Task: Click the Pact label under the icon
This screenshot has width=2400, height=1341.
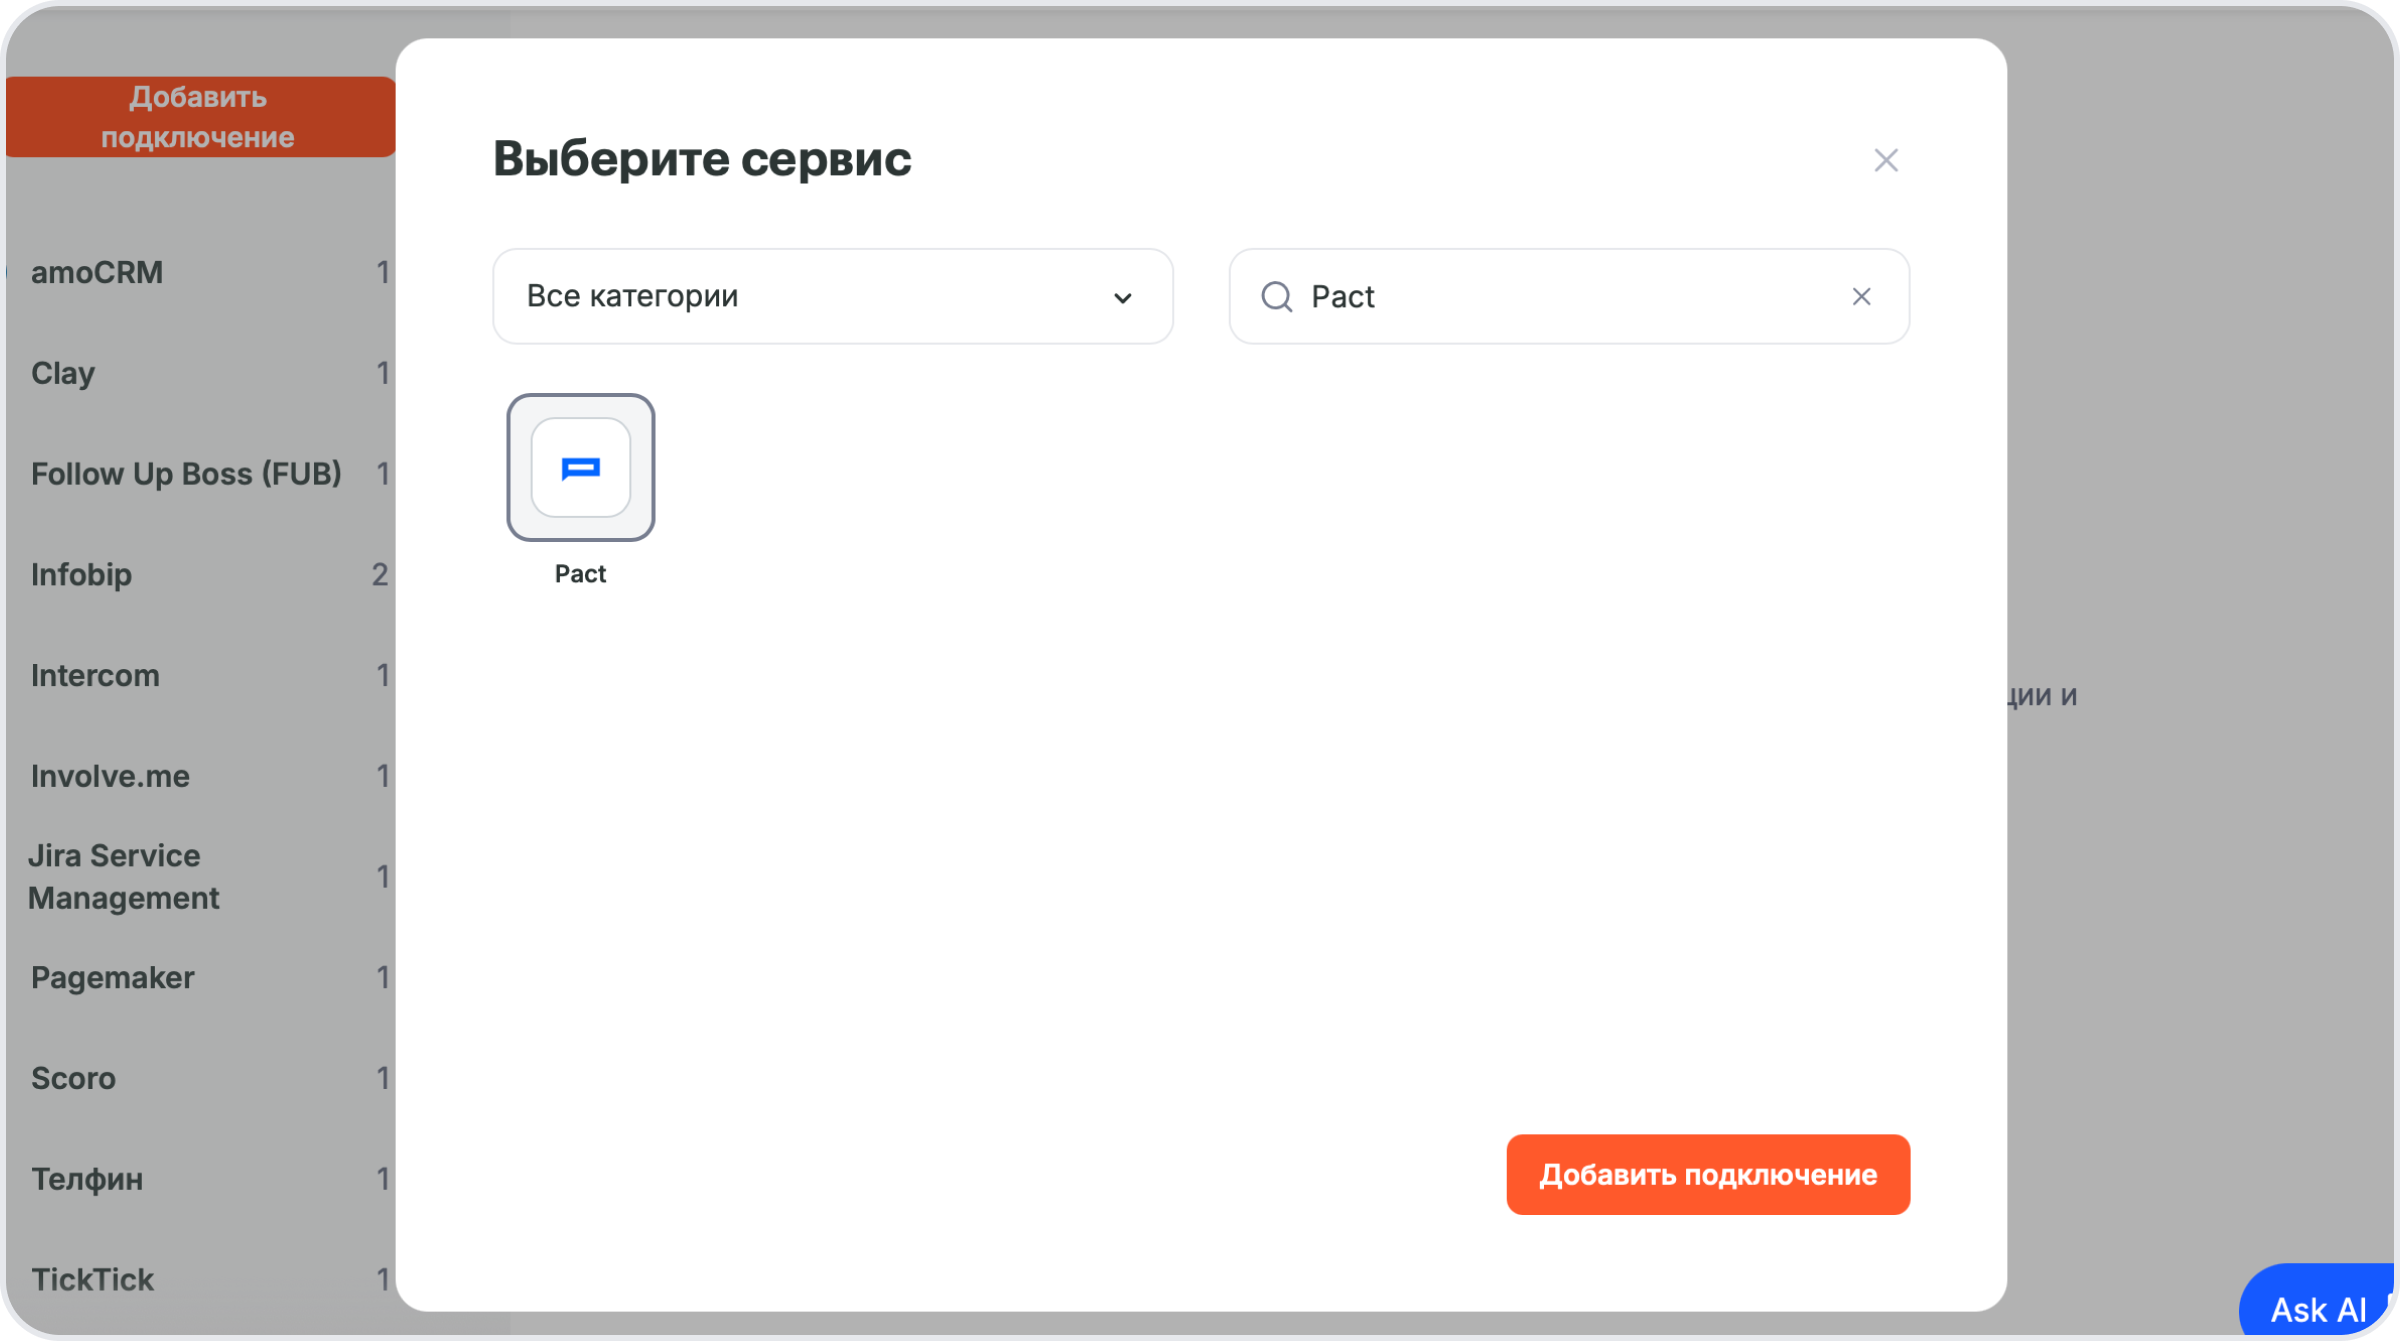Action: (x=580, y=574)
